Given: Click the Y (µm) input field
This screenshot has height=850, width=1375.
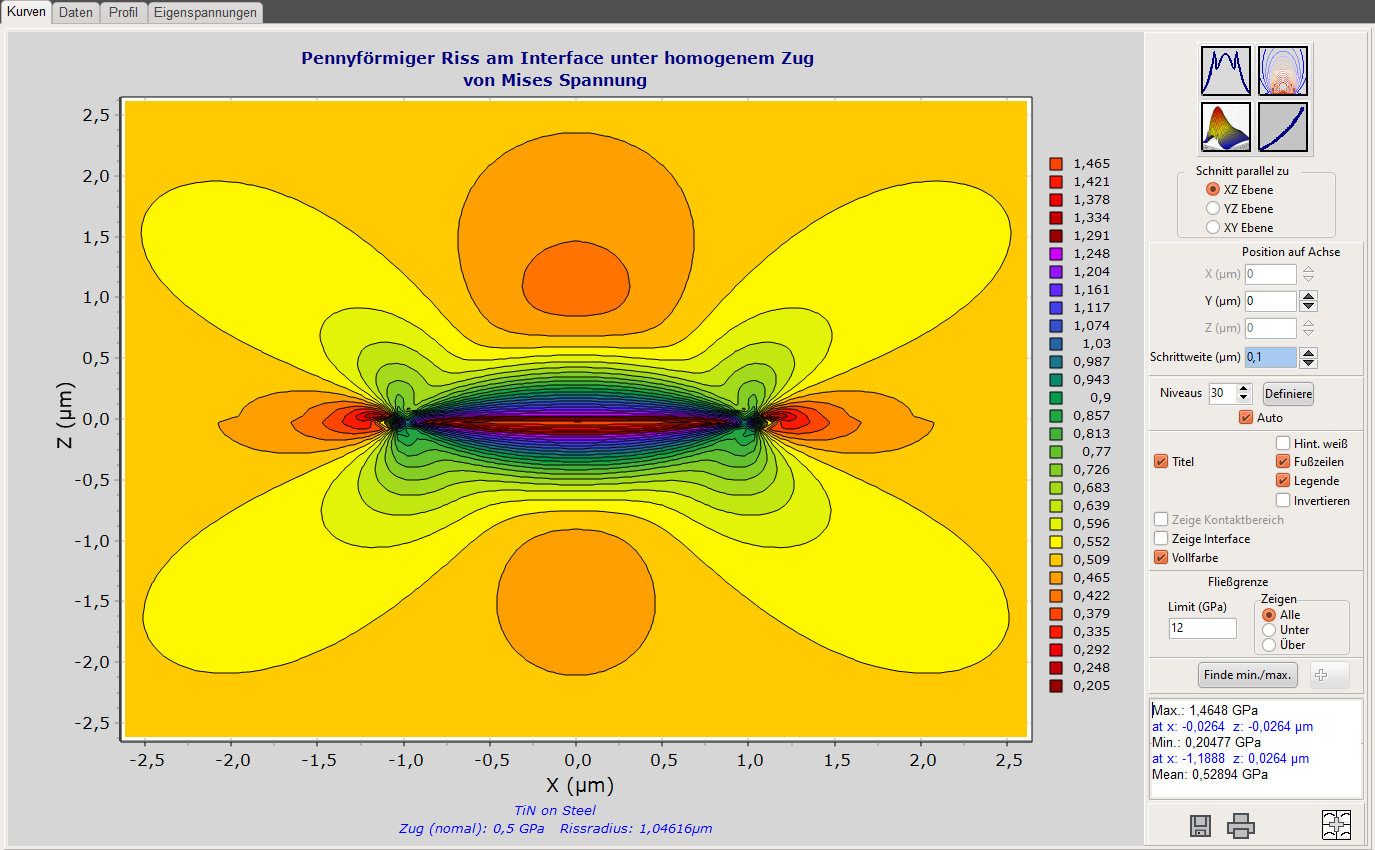Looking at the screenshot, I should [1271, 301].
